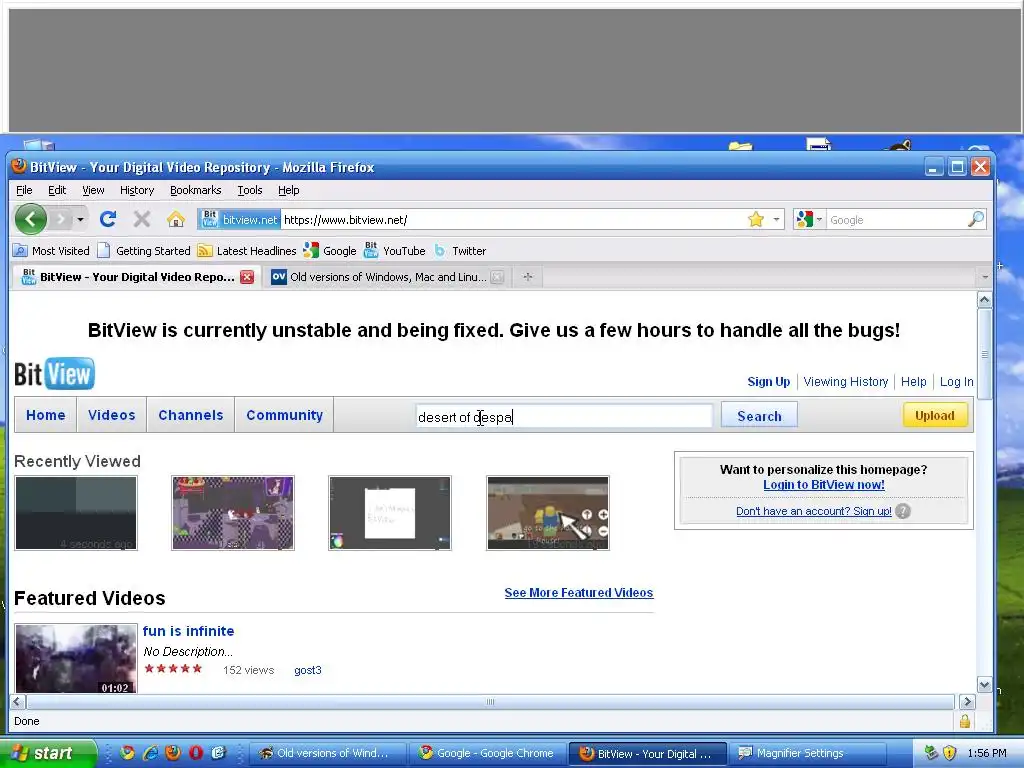Open the File menu

click(x=24, y=190)
